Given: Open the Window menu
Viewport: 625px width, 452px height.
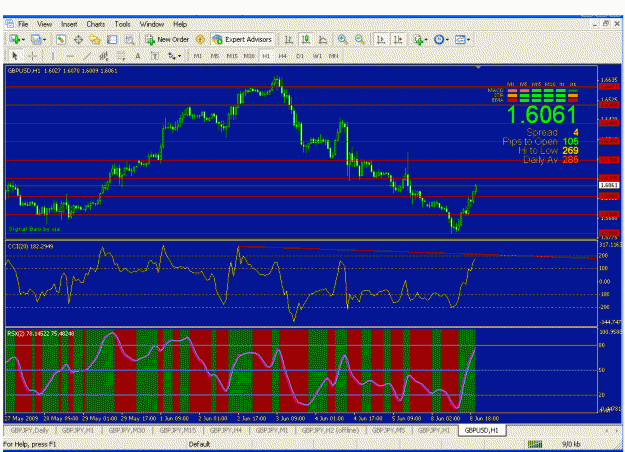Looking at the screenshot, I should (152, 24).
